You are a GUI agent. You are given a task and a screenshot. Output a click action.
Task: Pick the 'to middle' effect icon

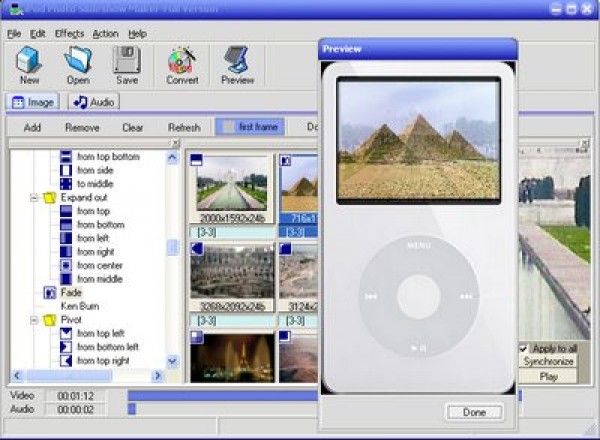[66, 184]
